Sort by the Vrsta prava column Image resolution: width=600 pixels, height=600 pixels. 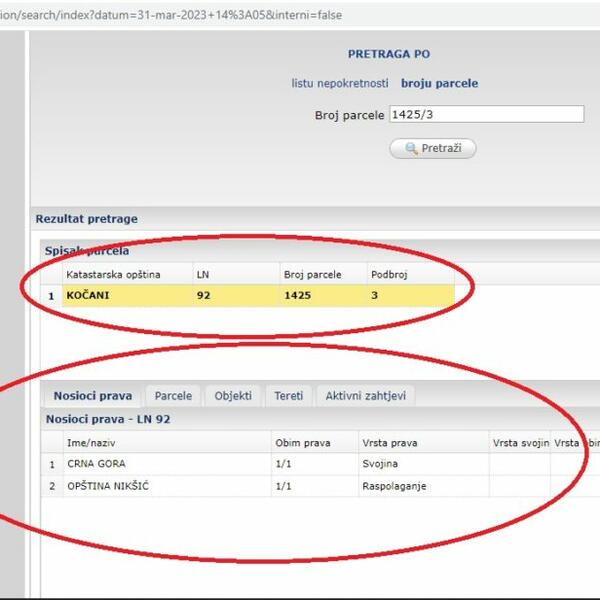[x=390, y=443]
